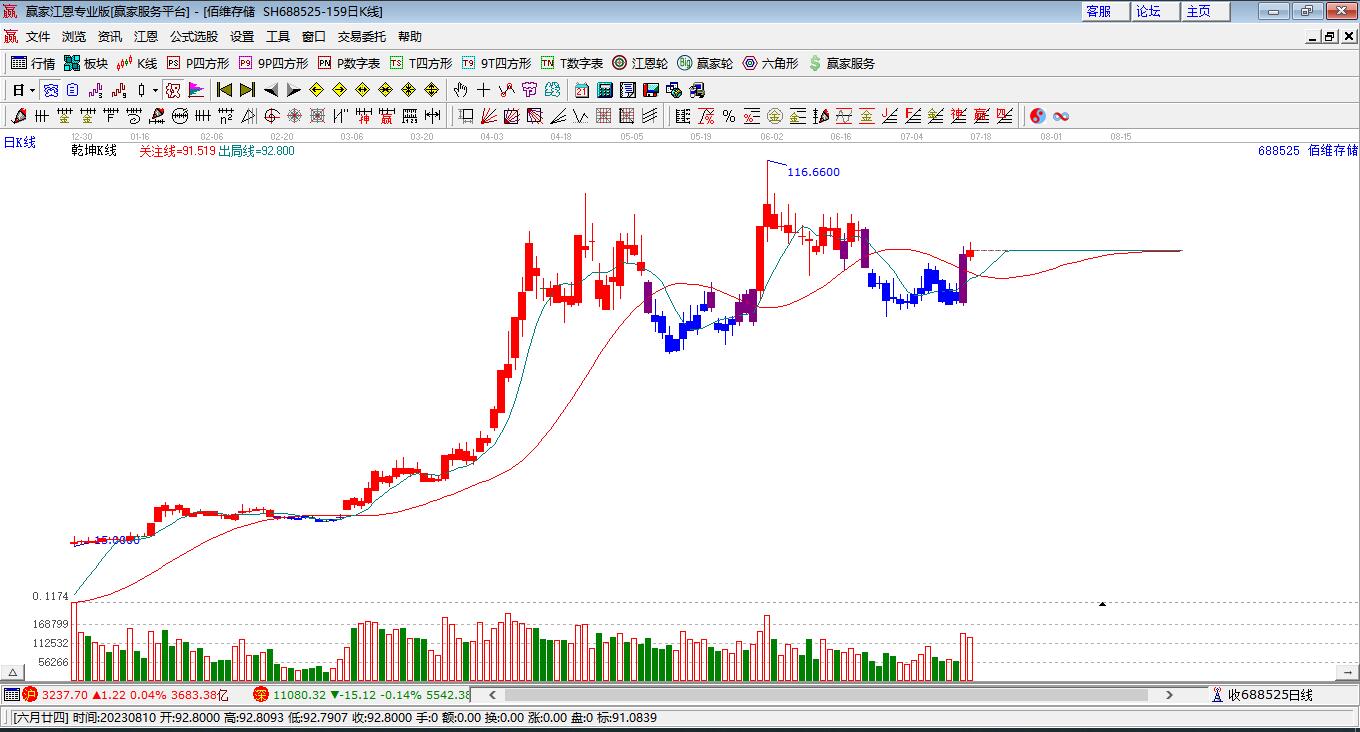The width and height of the screenshot is (1360, 732).
Task: Click the save floppy disk icon
Action: 651,90
